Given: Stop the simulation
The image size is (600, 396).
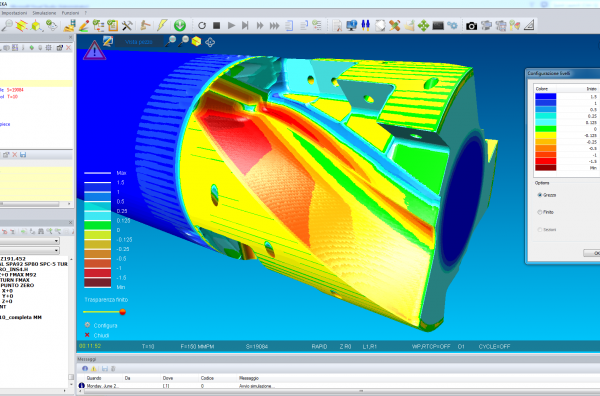Looking at the screenshot, I should 217,26.
